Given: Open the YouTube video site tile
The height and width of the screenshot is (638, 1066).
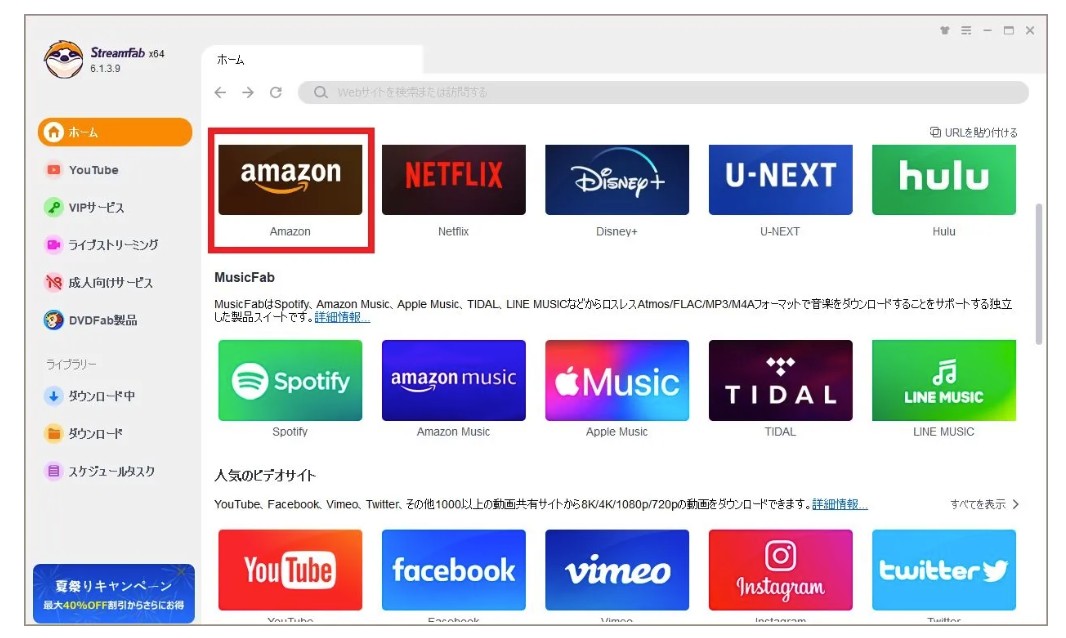Looking at the screenshot, I should tap(290, 570).
